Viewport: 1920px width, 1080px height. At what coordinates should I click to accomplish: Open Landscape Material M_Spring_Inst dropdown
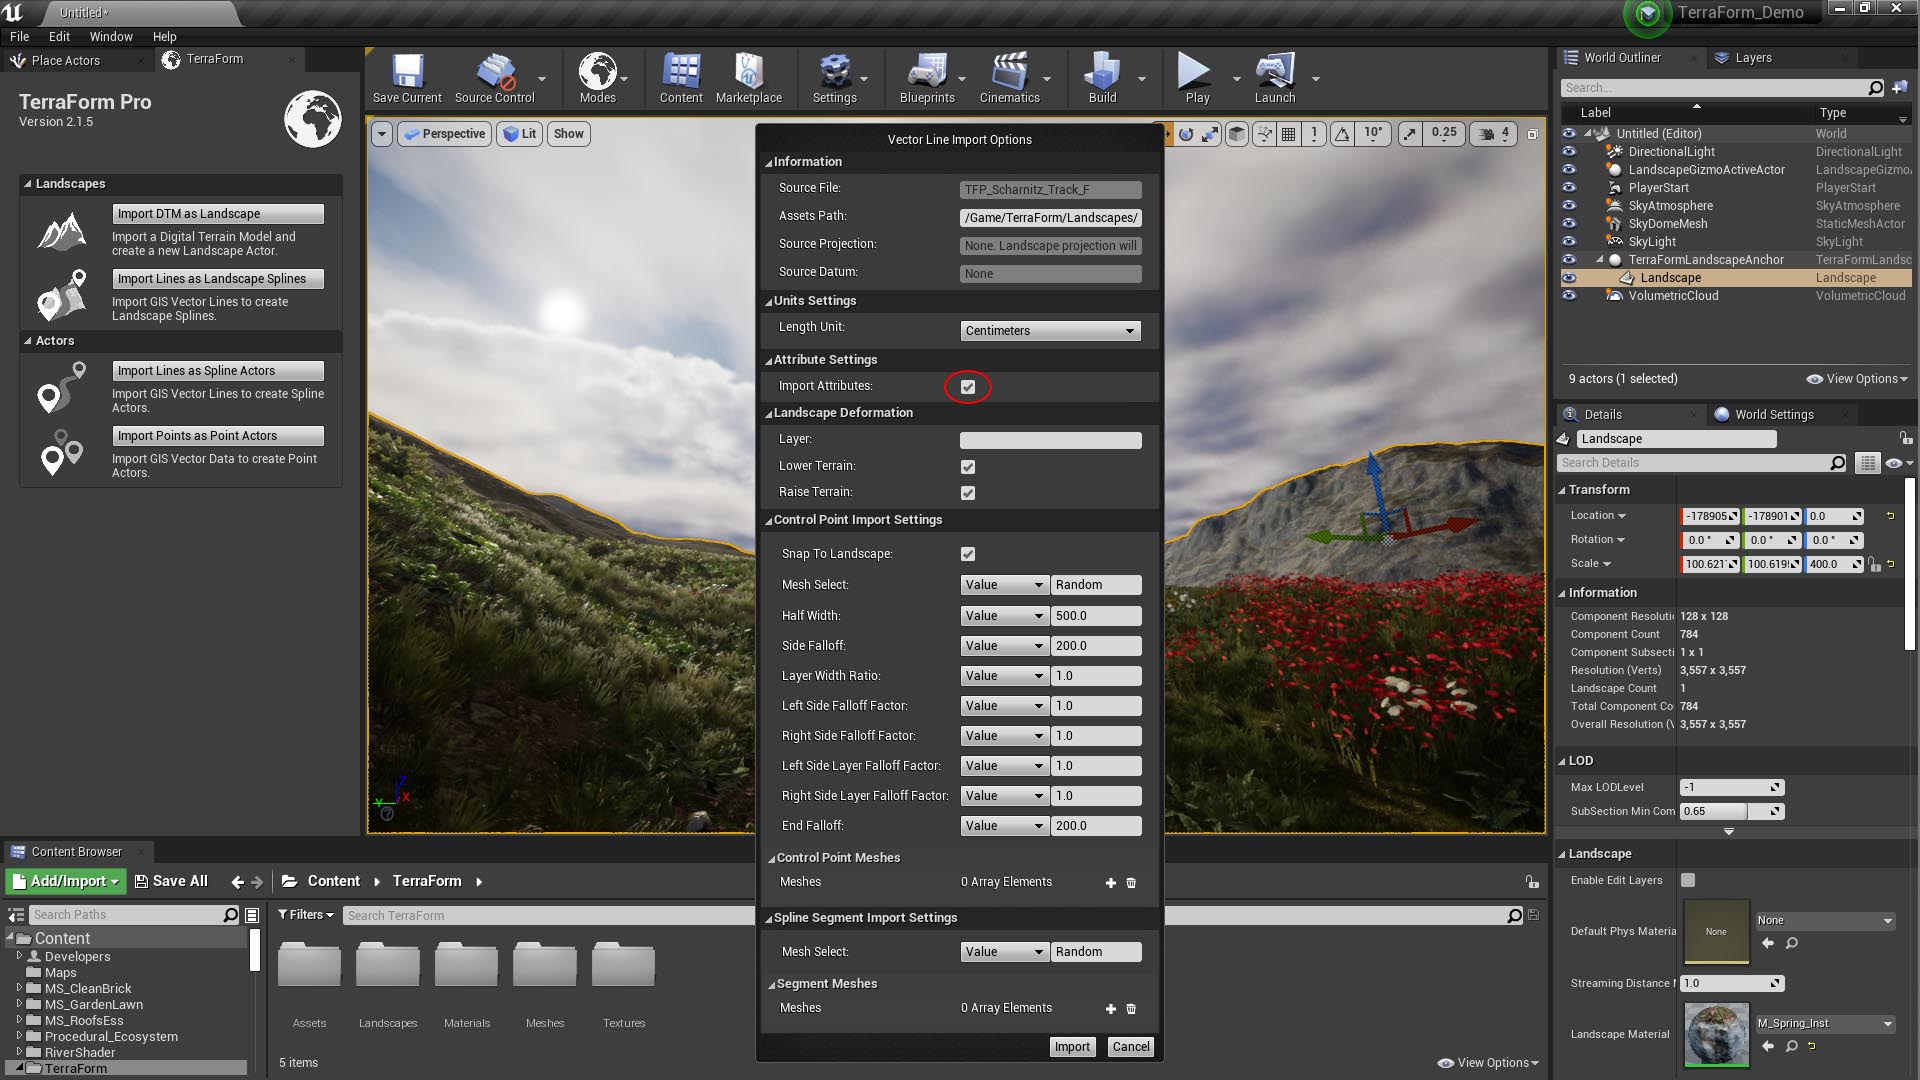pyautogui.click(x=1825, y=1024)
